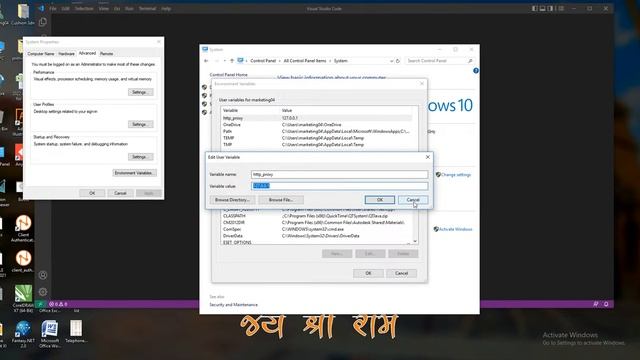Click the Change settings link
Viewport: 640px width, 360px height.
[456, 175]
